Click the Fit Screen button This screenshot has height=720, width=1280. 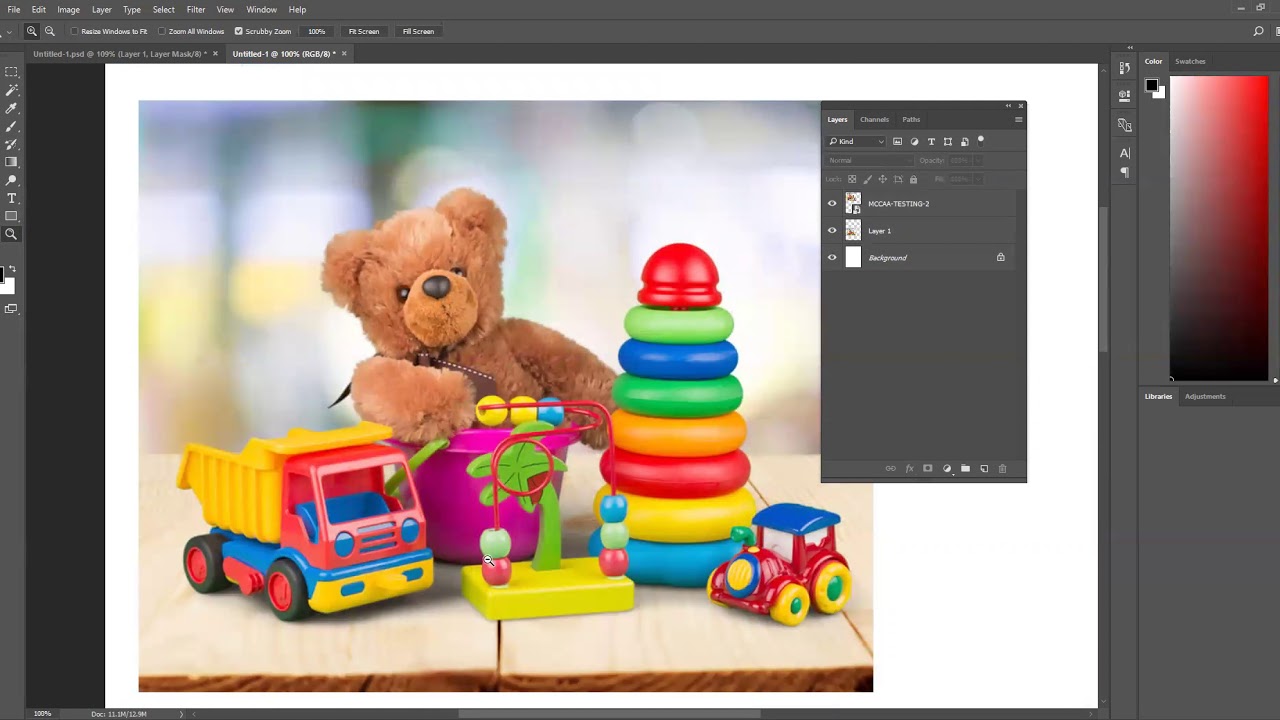point(364,31)
